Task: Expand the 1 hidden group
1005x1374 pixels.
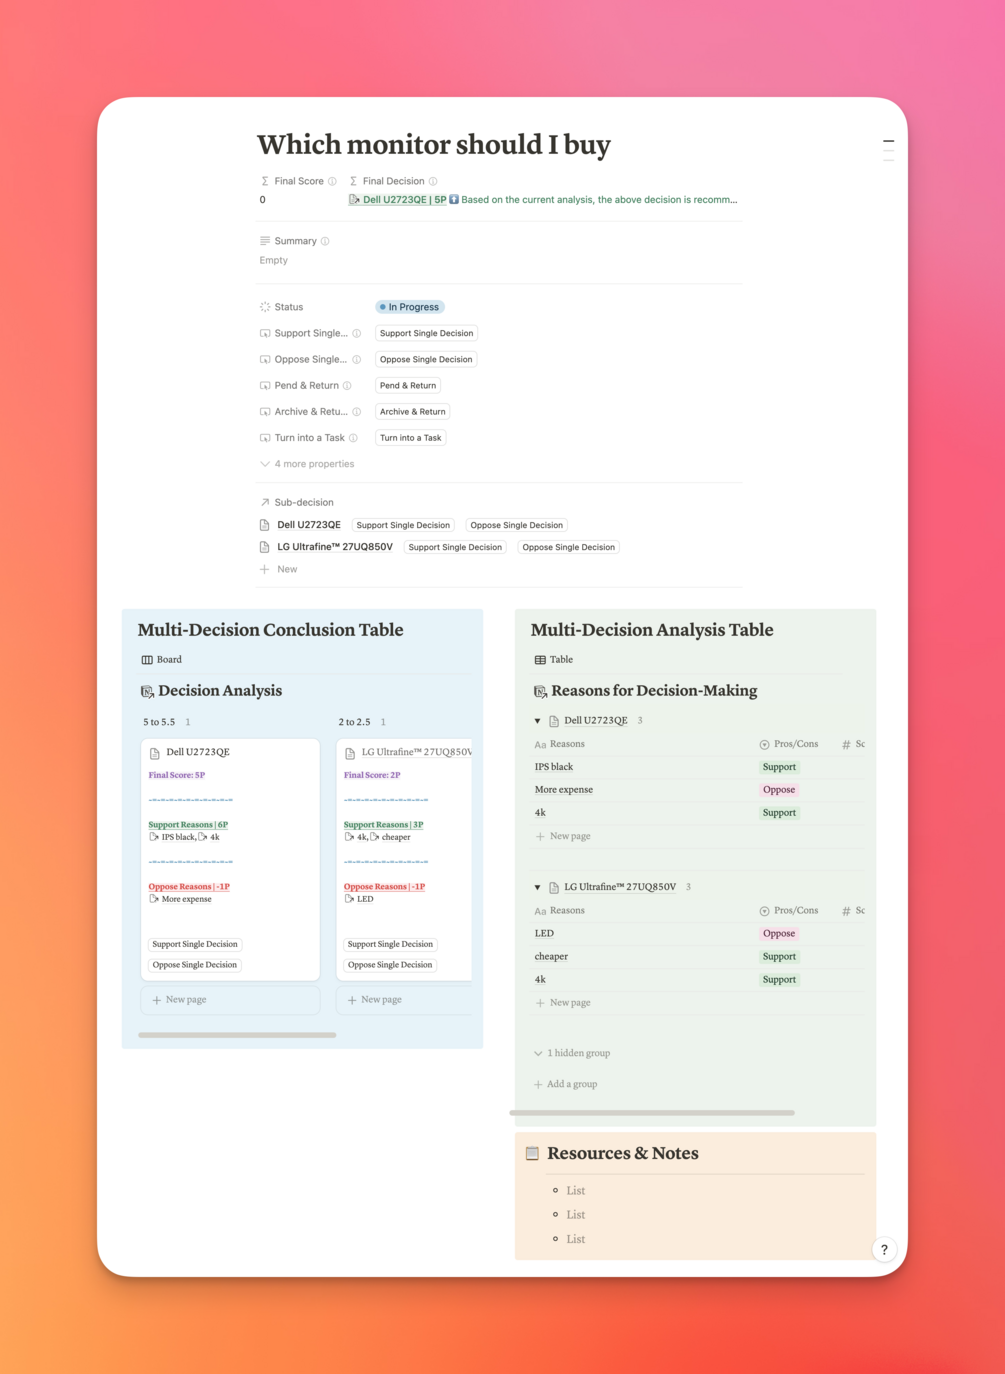Action: 572,1053
